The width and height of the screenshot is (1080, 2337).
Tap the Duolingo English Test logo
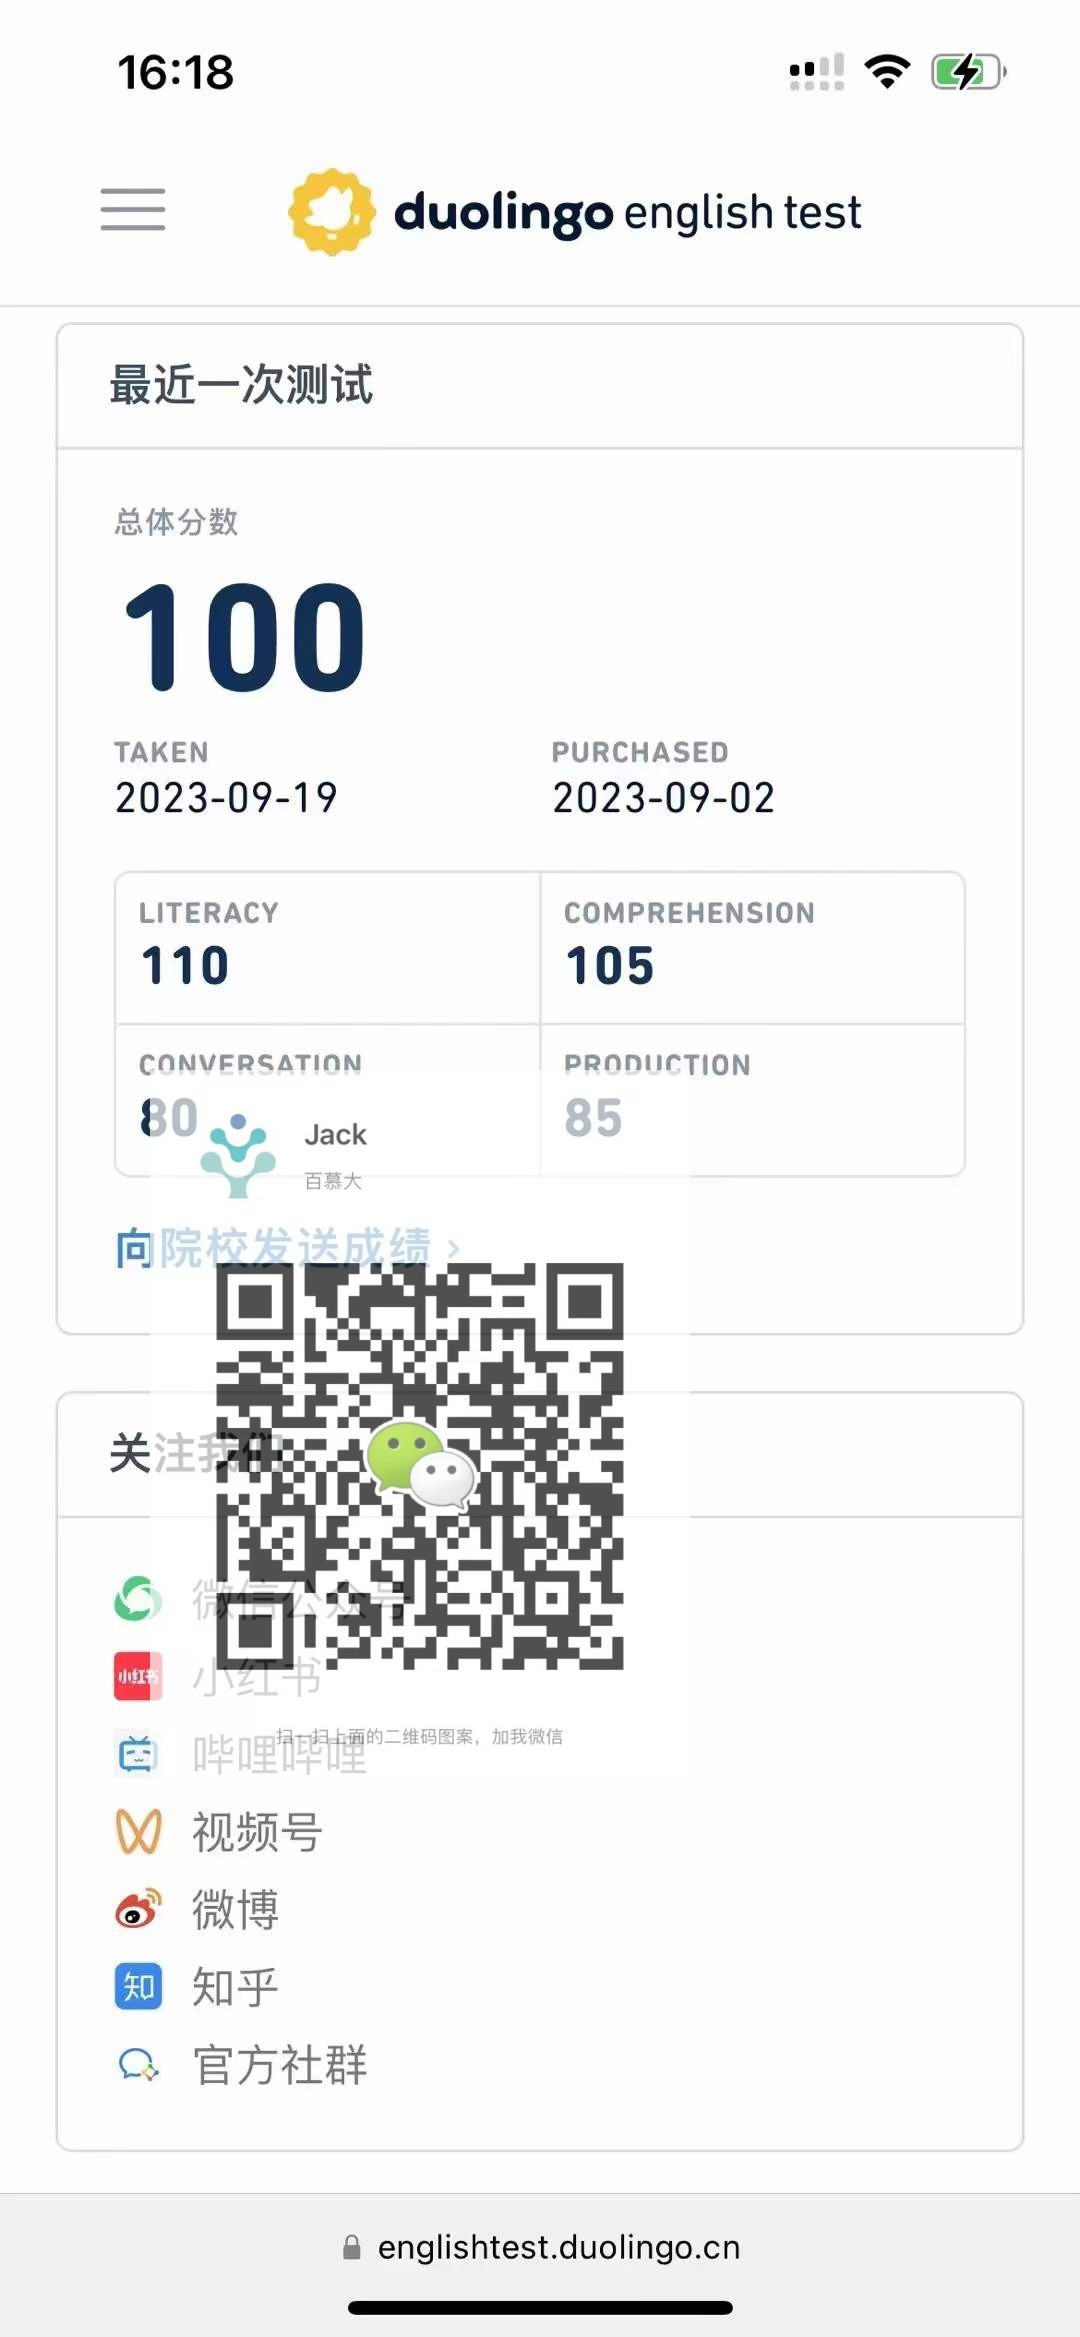coord(575,212)
